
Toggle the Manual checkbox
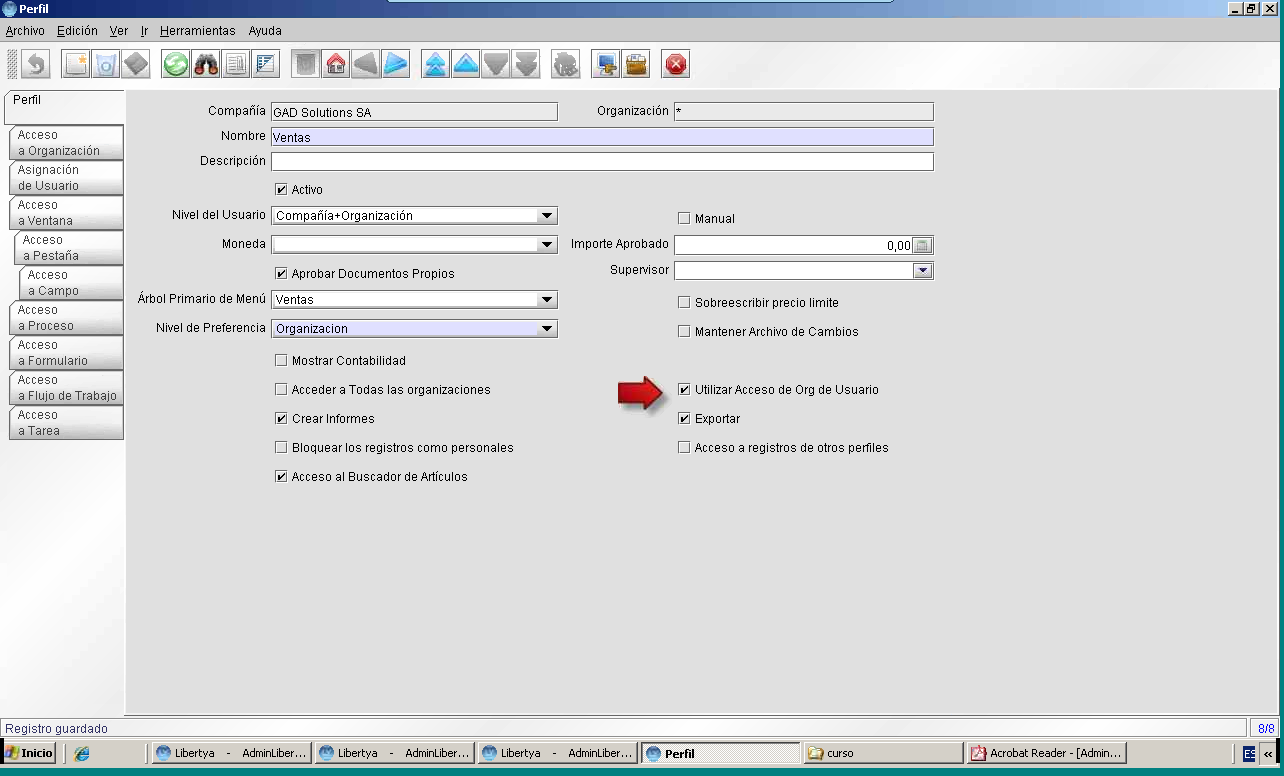684,219
